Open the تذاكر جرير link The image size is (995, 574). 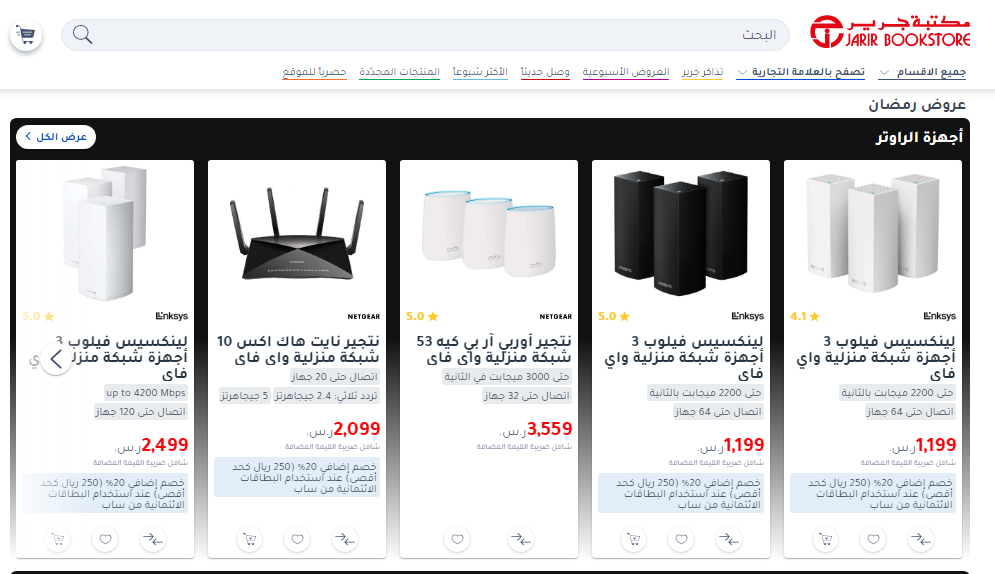point(702,72)
